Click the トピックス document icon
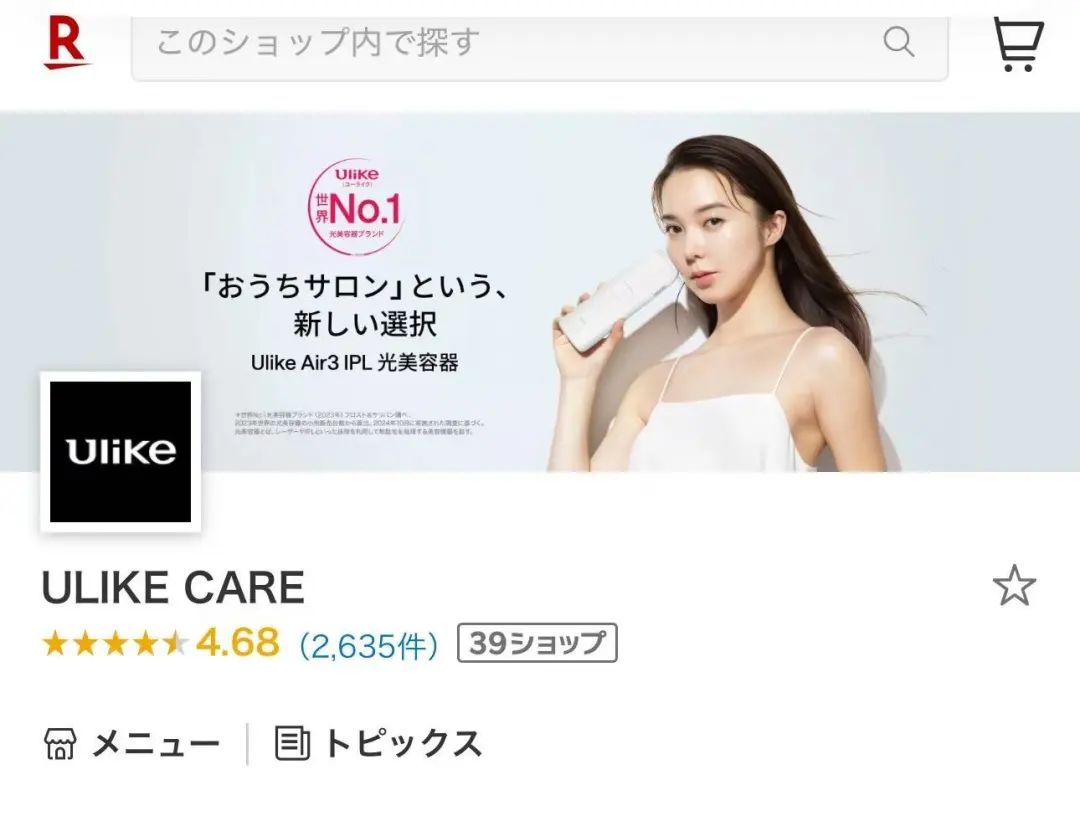 point(292,743)
